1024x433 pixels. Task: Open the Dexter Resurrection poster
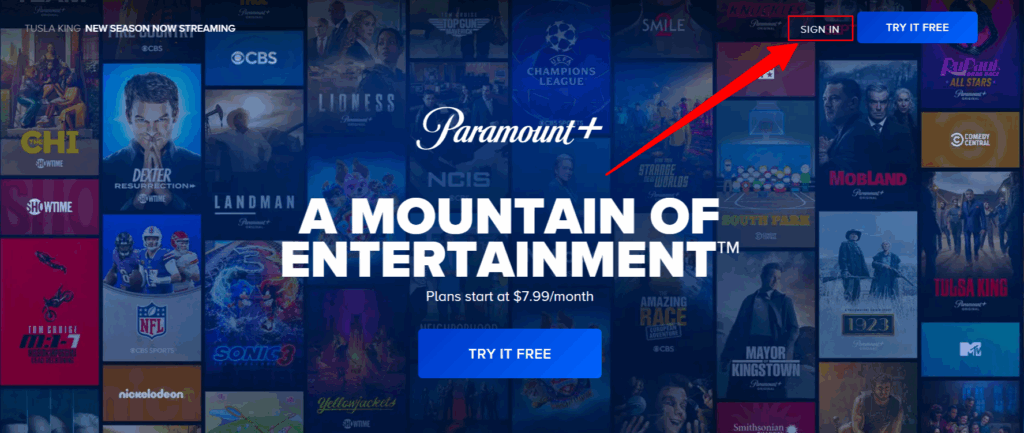pyautogui.click(x=152, y=137)
